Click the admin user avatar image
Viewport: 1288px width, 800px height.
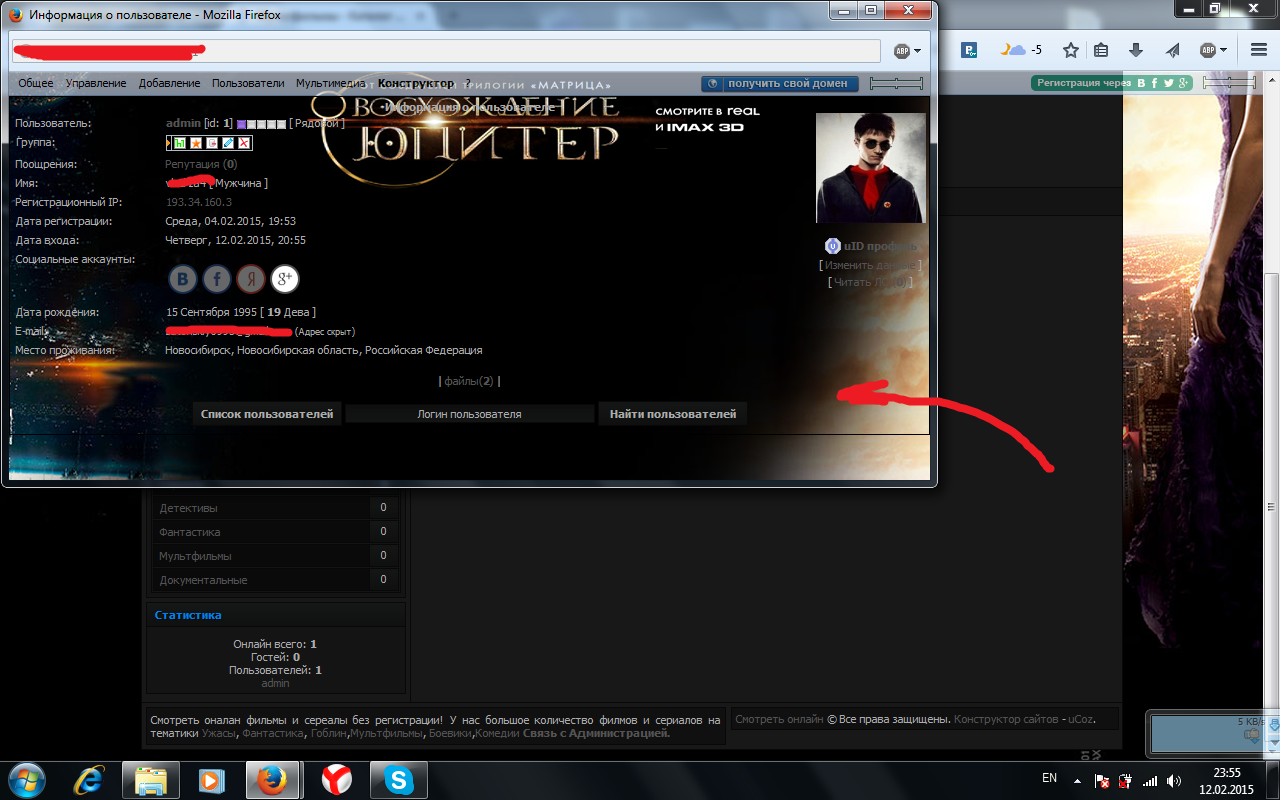click(x=871, y=168)
